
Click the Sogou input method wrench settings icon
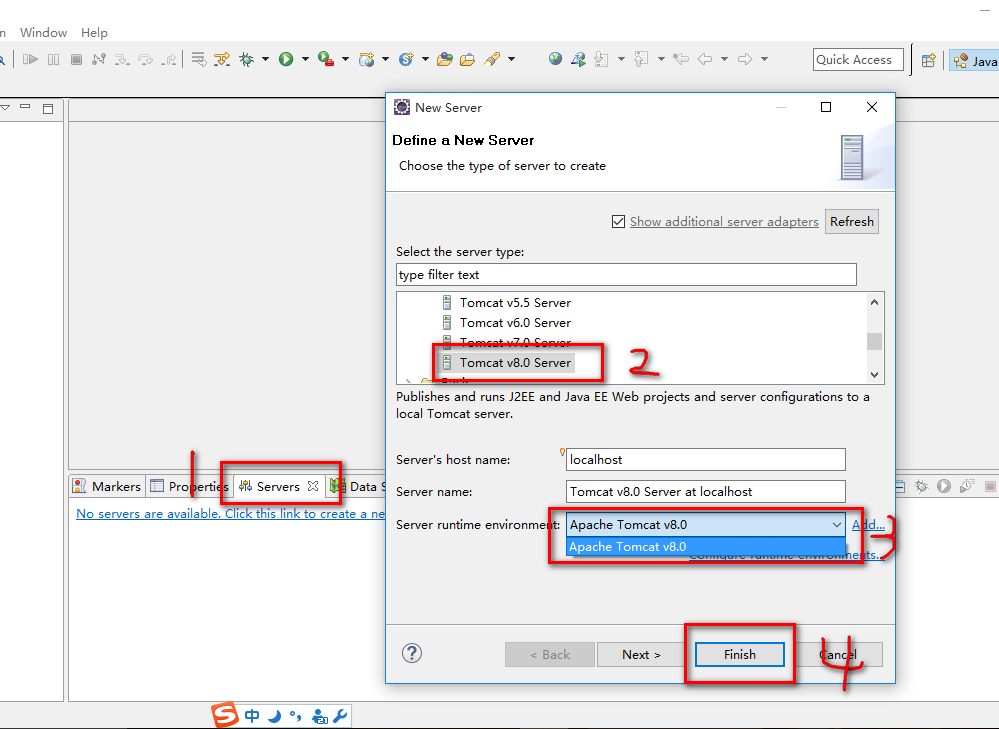pos(340,716)
